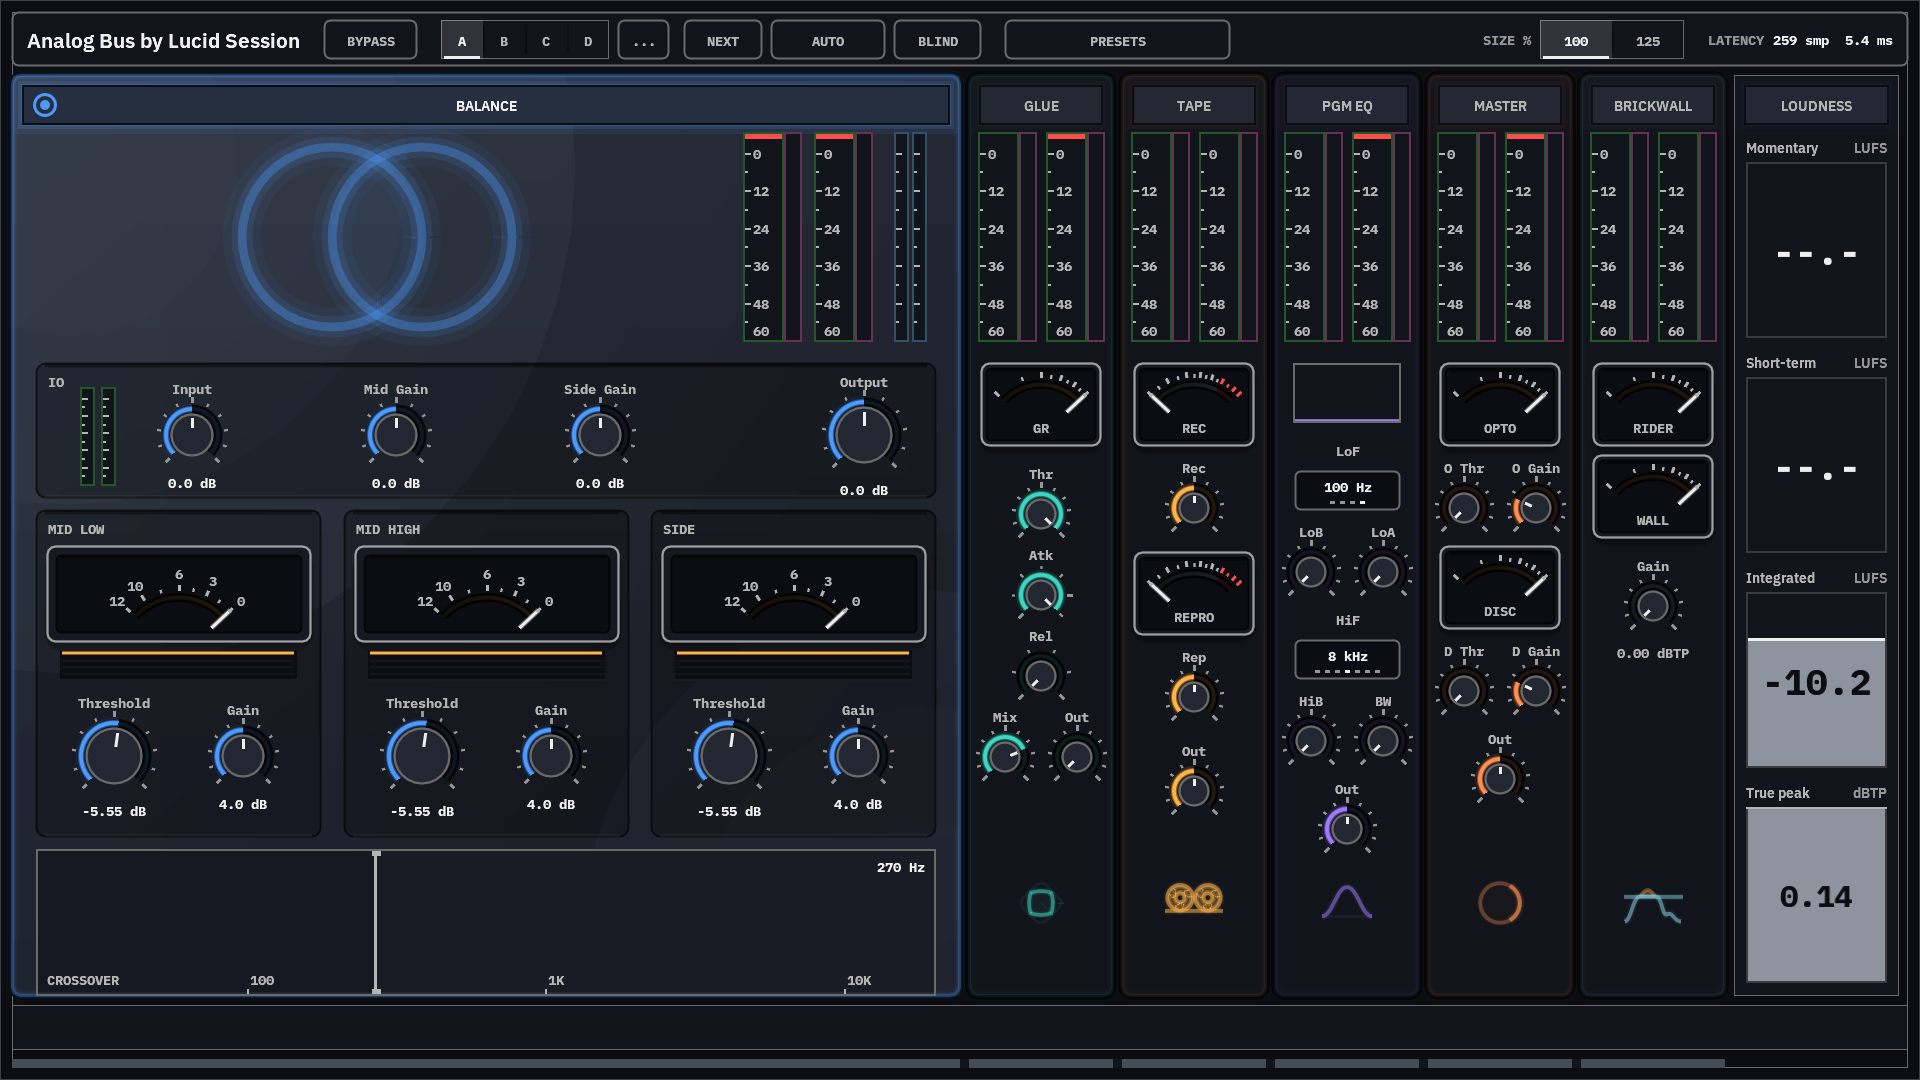The image size is (1920, 1080).
Task: Open the LoF 100 Hz frequency selector
Action: [x=1348, y=490]
